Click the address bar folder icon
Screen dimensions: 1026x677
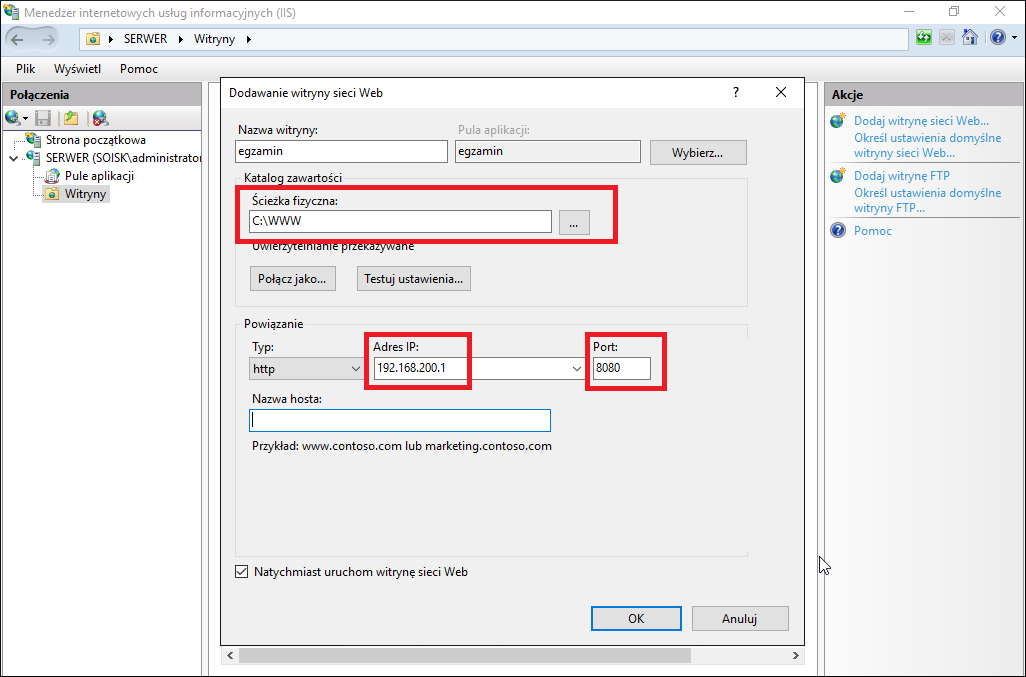tap(93, 39)
